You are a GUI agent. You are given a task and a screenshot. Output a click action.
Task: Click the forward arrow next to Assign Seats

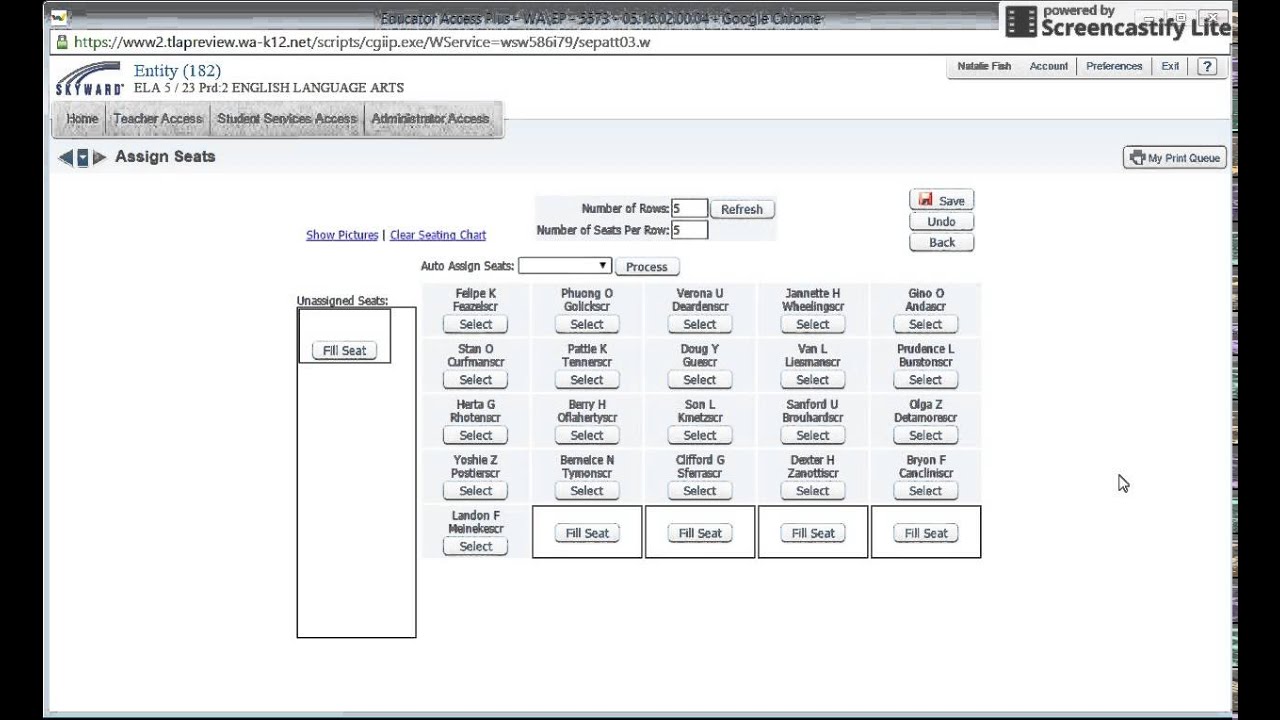(x=99, y=157)
